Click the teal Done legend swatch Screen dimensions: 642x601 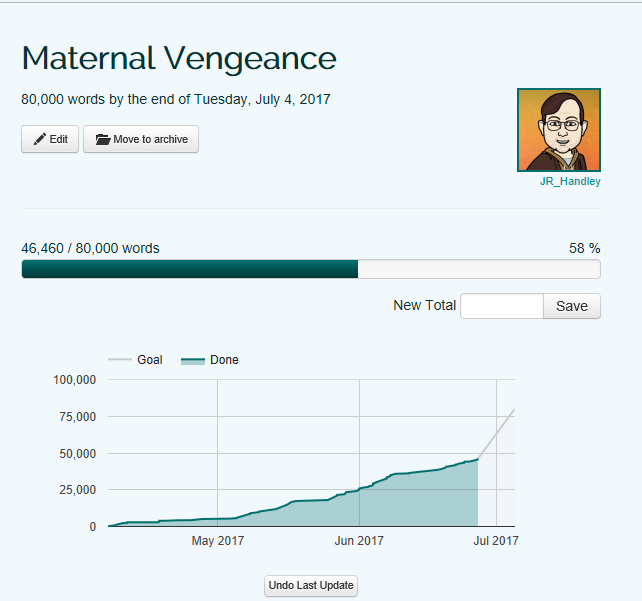193,360
